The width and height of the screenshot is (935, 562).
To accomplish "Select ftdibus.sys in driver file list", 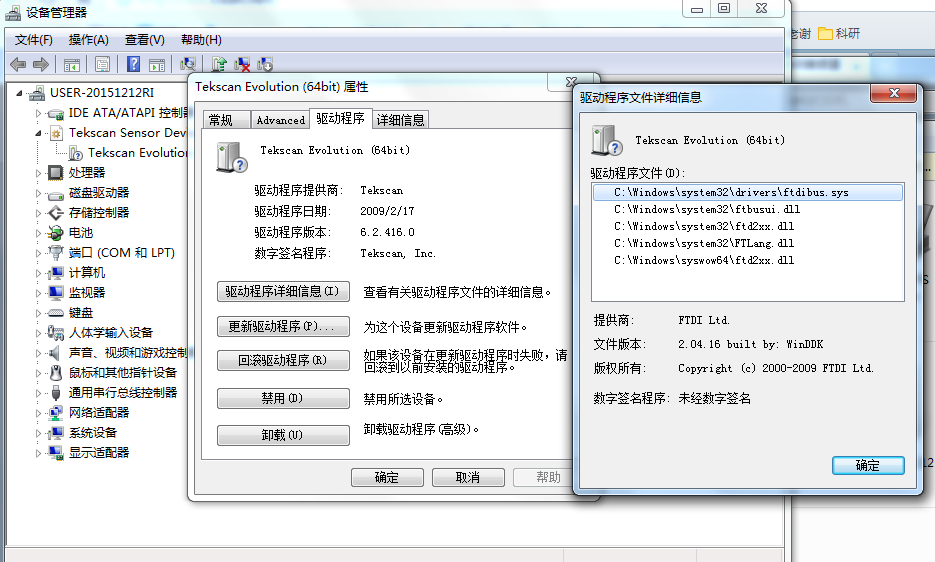I will point(748,192).
